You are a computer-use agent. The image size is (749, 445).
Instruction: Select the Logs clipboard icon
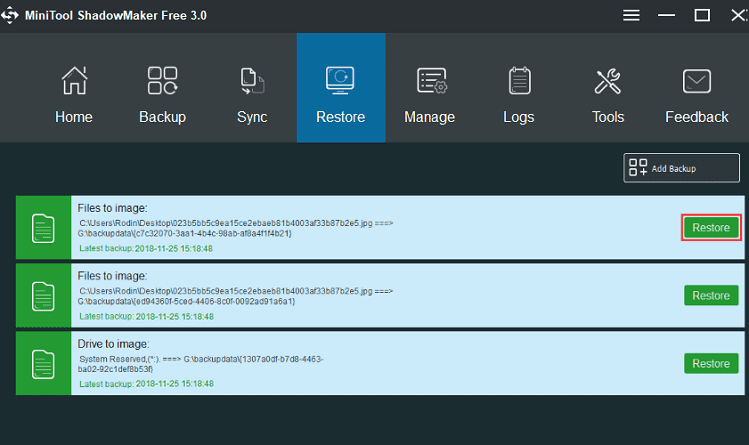(x=519, y=80)
